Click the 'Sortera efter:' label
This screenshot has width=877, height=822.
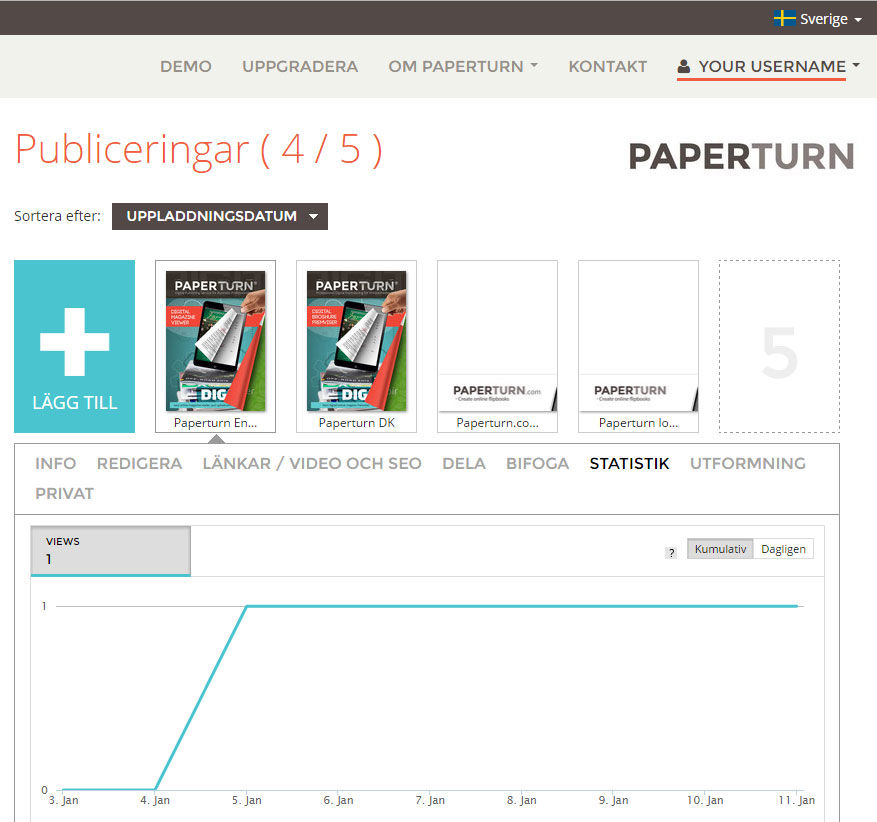coord(57,216)
